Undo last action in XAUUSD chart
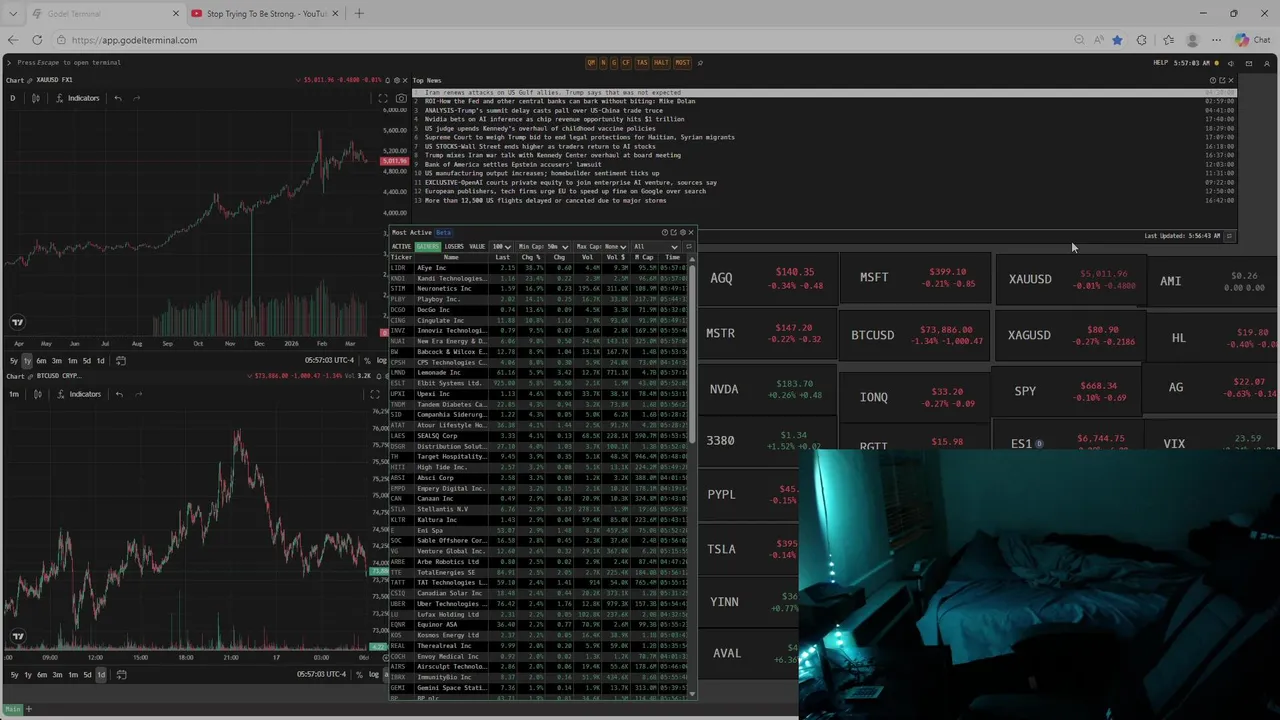This screenshot has width=1280, height=720. pos(118,98)
